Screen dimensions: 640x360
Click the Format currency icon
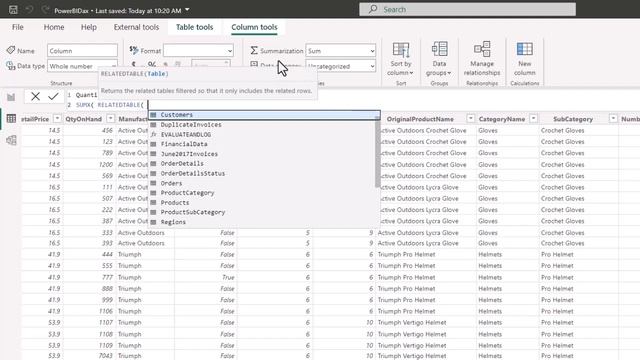pos(133,50)
